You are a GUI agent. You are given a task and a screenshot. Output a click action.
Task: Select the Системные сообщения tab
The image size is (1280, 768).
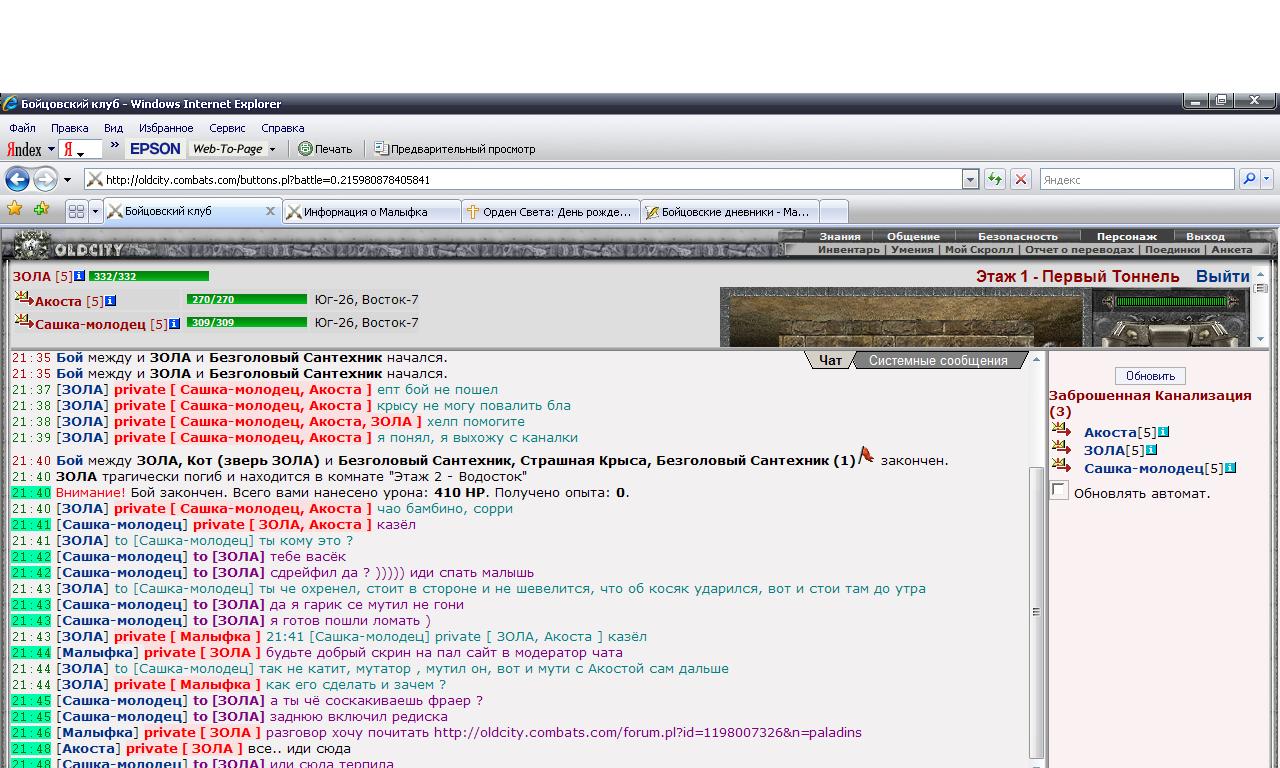point(938,360)
